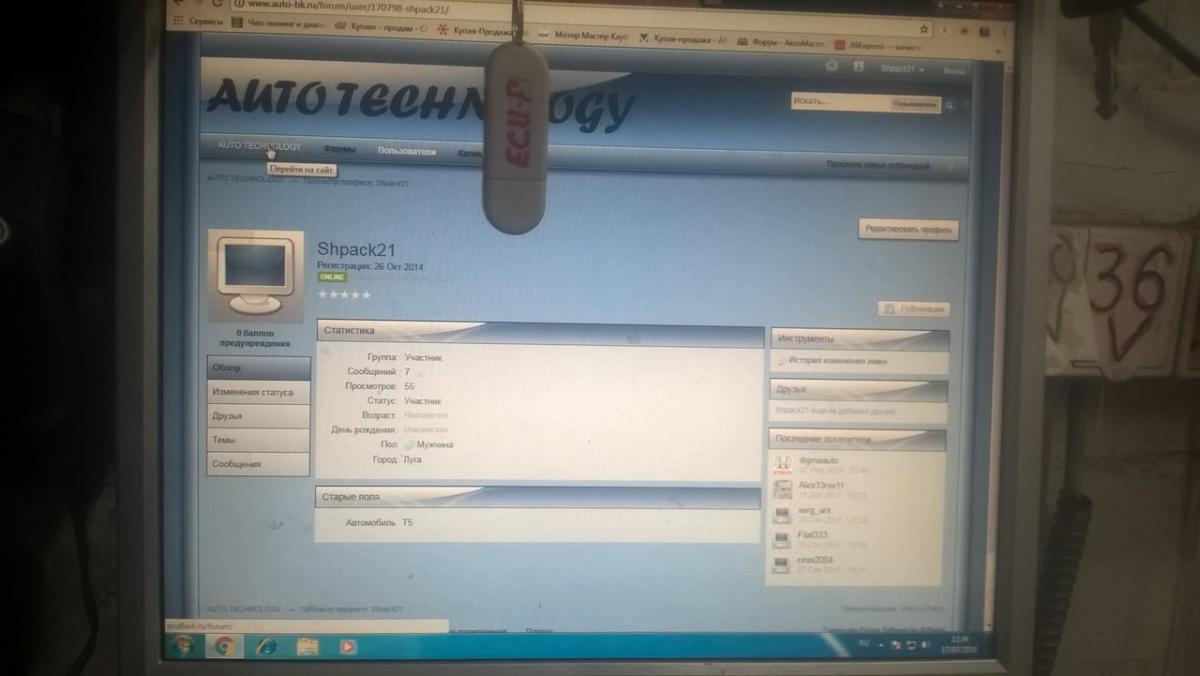The image size is (1200, 676).
Task: Open 'История изменения имен' link
Action: [x=836, y=361]
